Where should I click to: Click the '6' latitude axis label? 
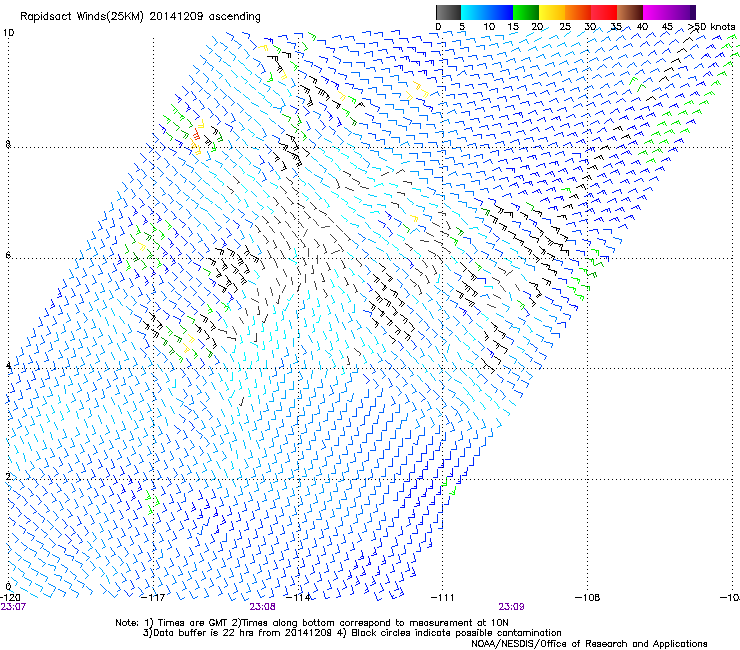(8, 255)
